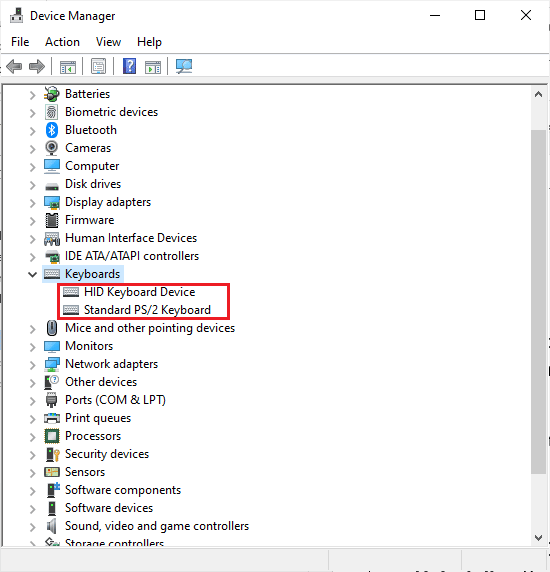The width and height of the screenshot is (550, 572).
Task: Select the Cameras tree label
Action: [x=88, y=148]
